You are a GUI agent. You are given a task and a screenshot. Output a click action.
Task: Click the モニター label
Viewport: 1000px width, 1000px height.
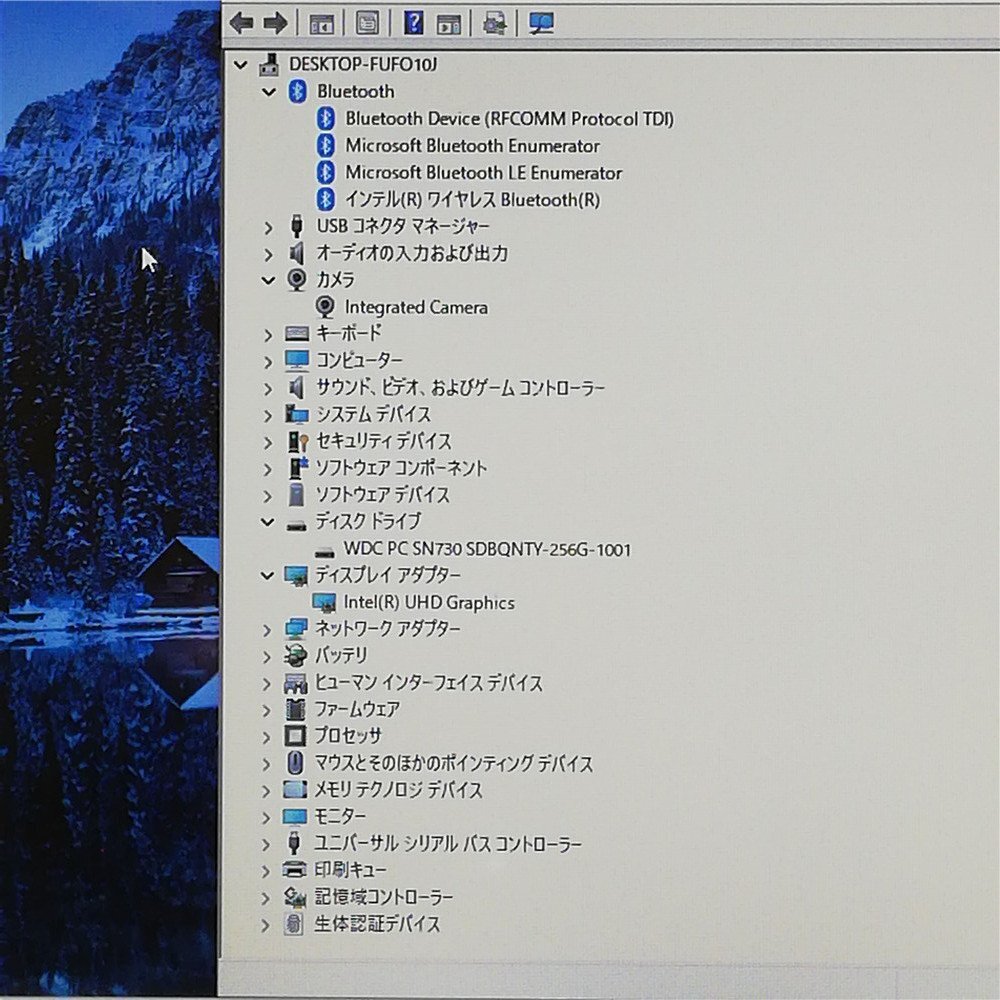(340, 816)
